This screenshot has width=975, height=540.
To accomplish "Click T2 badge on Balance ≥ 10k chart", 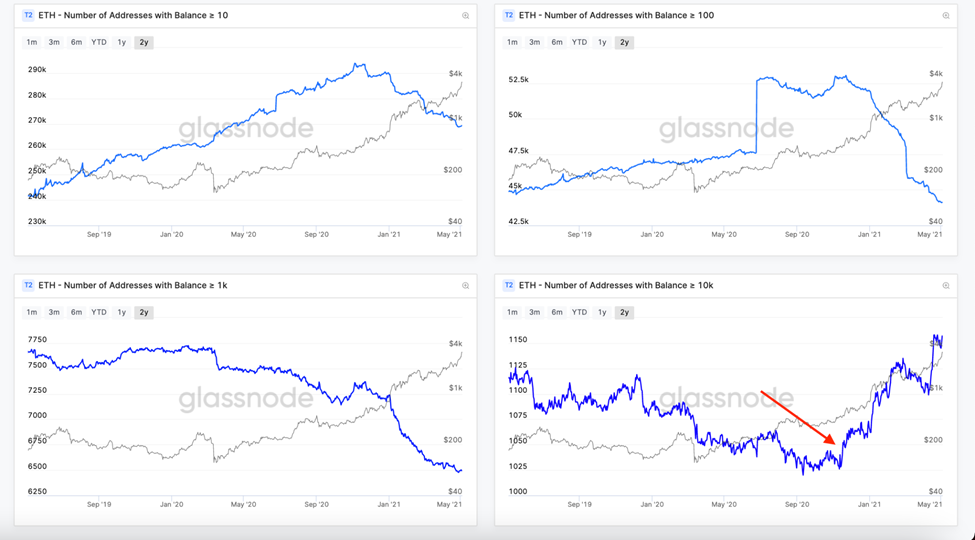I will pos(509,286).
